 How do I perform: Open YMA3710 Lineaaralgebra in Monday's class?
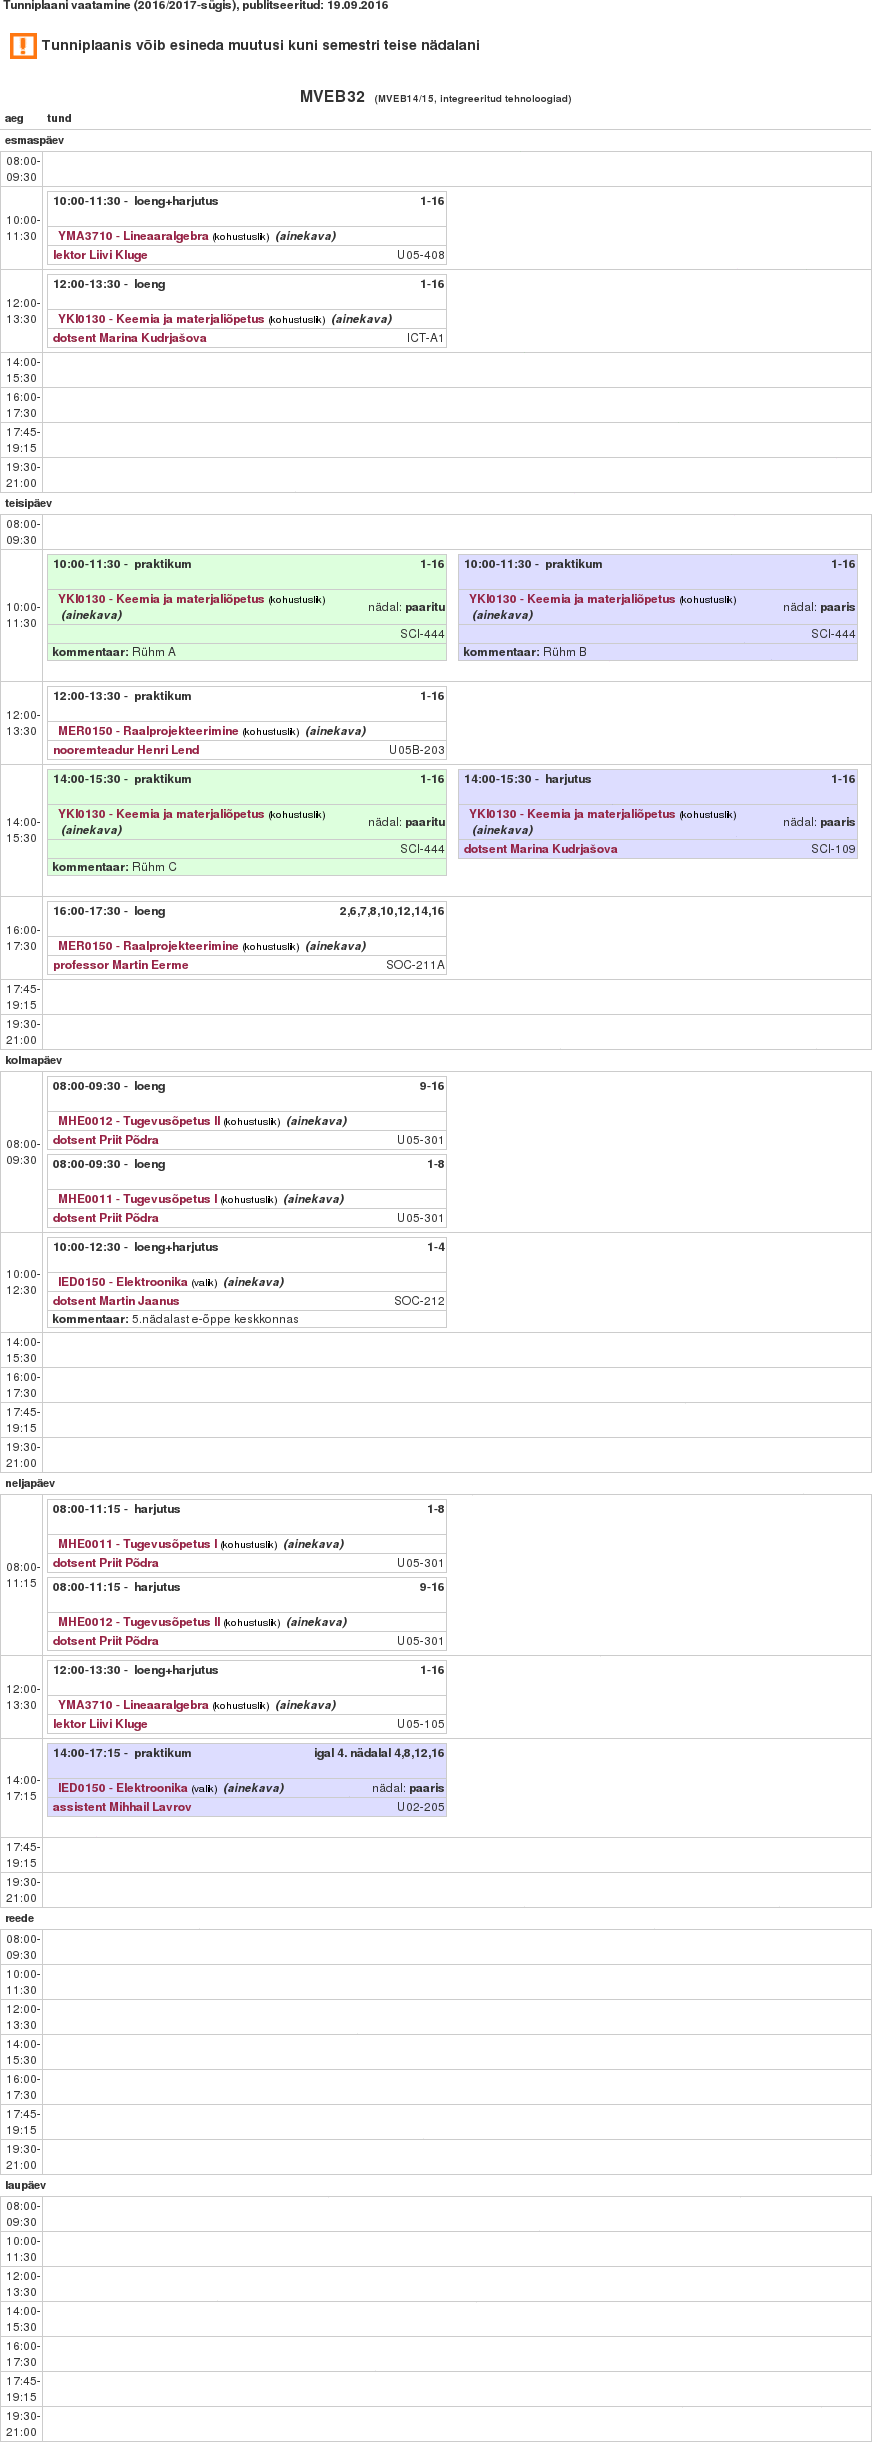click(x=133, y=236)
